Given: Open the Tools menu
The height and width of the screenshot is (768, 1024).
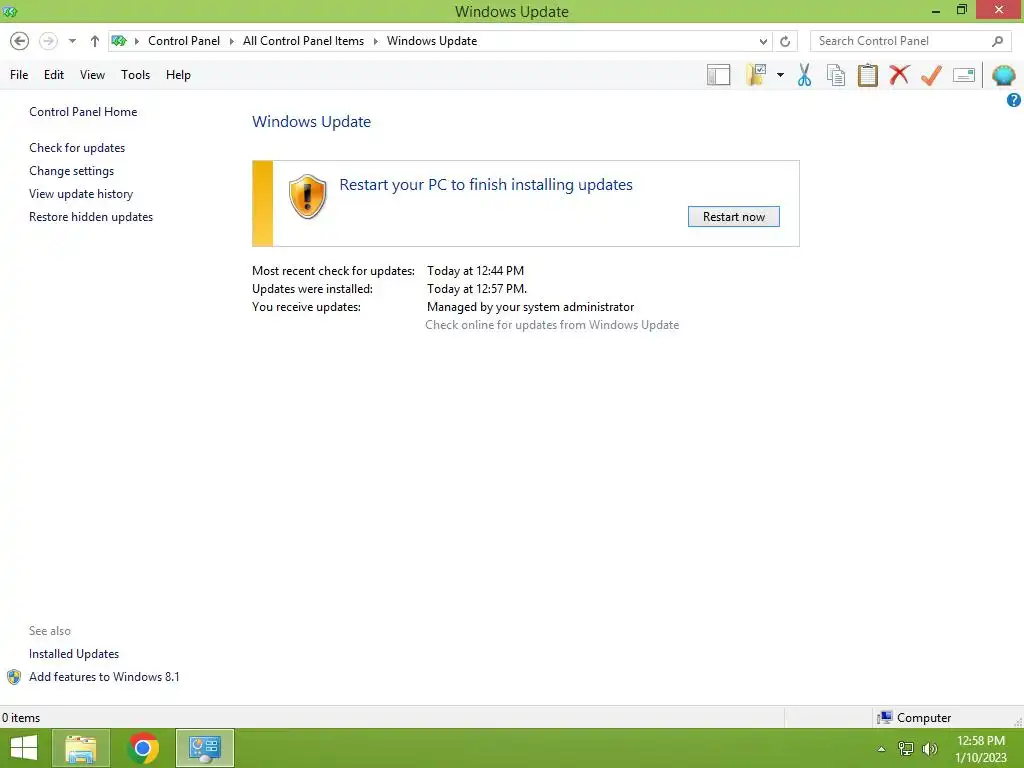Looking at the screenshot, I should [135, 75].
